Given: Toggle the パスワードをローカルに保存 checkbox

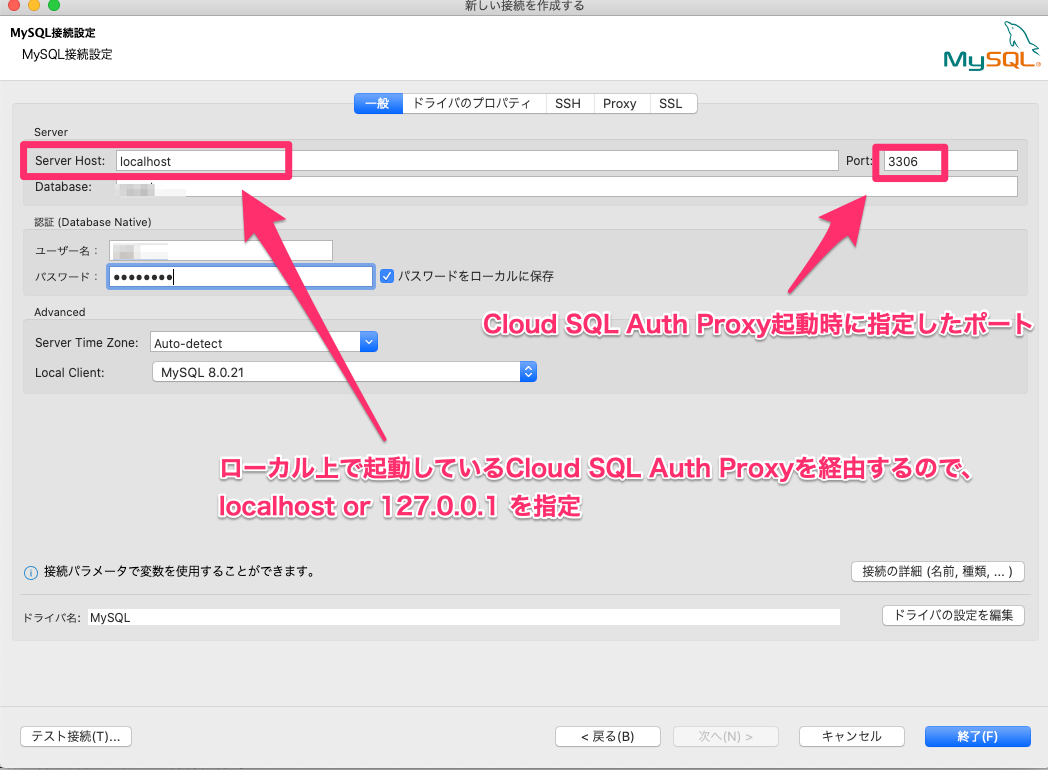Looking at the screenshot, I should point(387,276).
